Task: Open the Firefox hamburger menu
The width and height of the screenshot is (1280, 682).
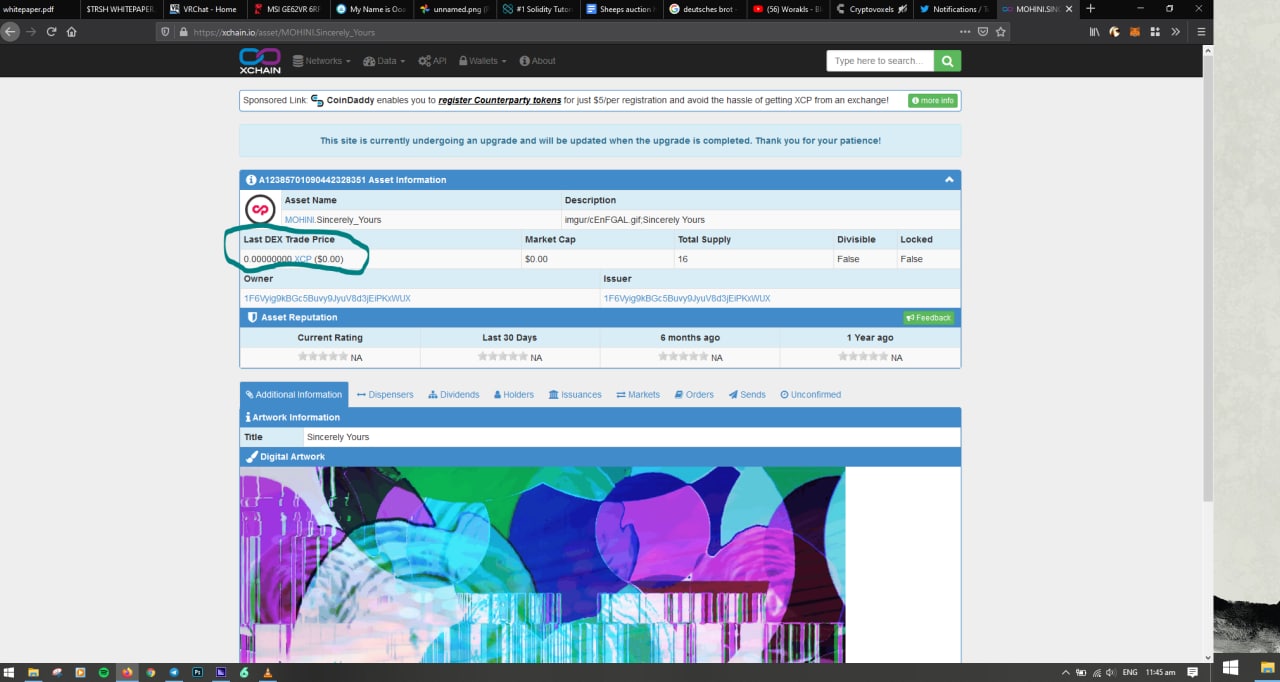Action: (x=1201, y=31)
